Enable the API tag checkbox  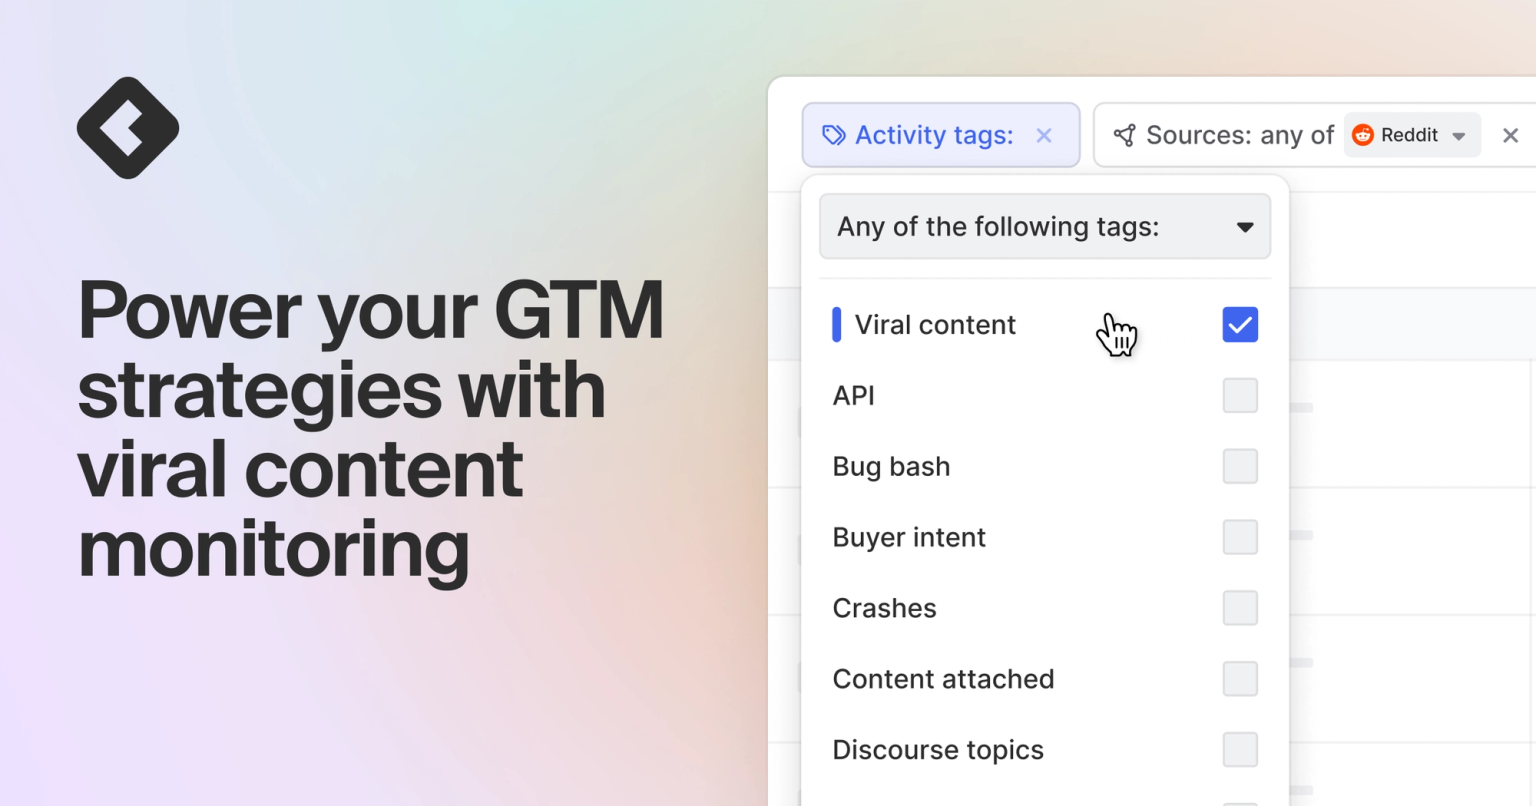pyautogui.click(x=1239, y=395)
